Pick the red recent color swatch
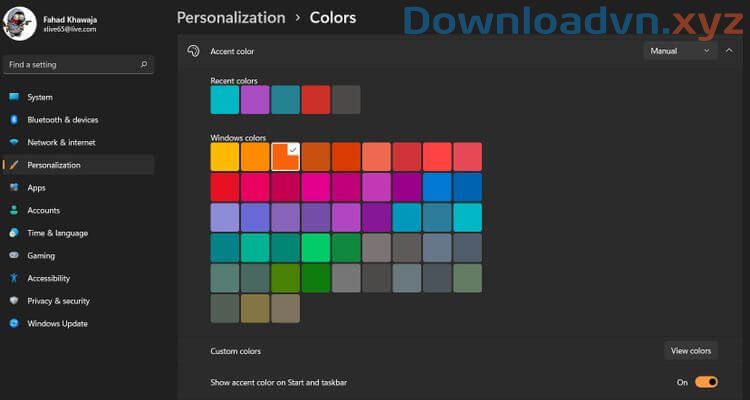The width and height of the screenshot is (750, 400). 316,100
